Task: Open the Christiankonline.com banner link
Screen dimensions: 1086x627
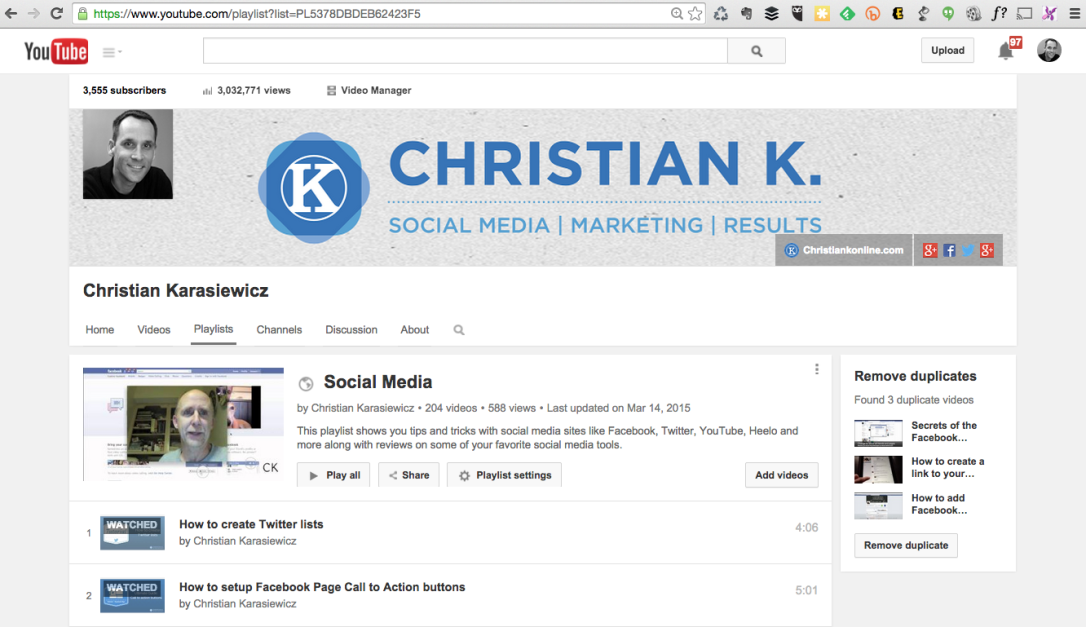Action: [844, 250]
